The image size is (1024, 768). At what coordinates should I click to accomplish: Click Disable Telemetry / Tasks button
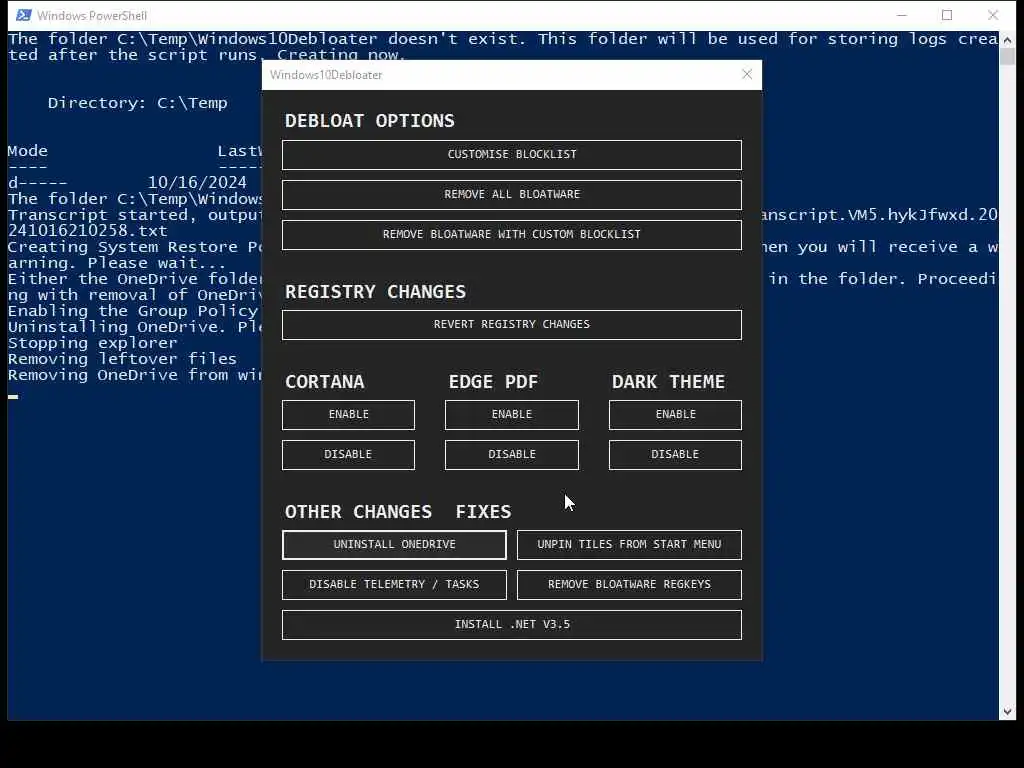pyautogui.click(x=394, y=584)
